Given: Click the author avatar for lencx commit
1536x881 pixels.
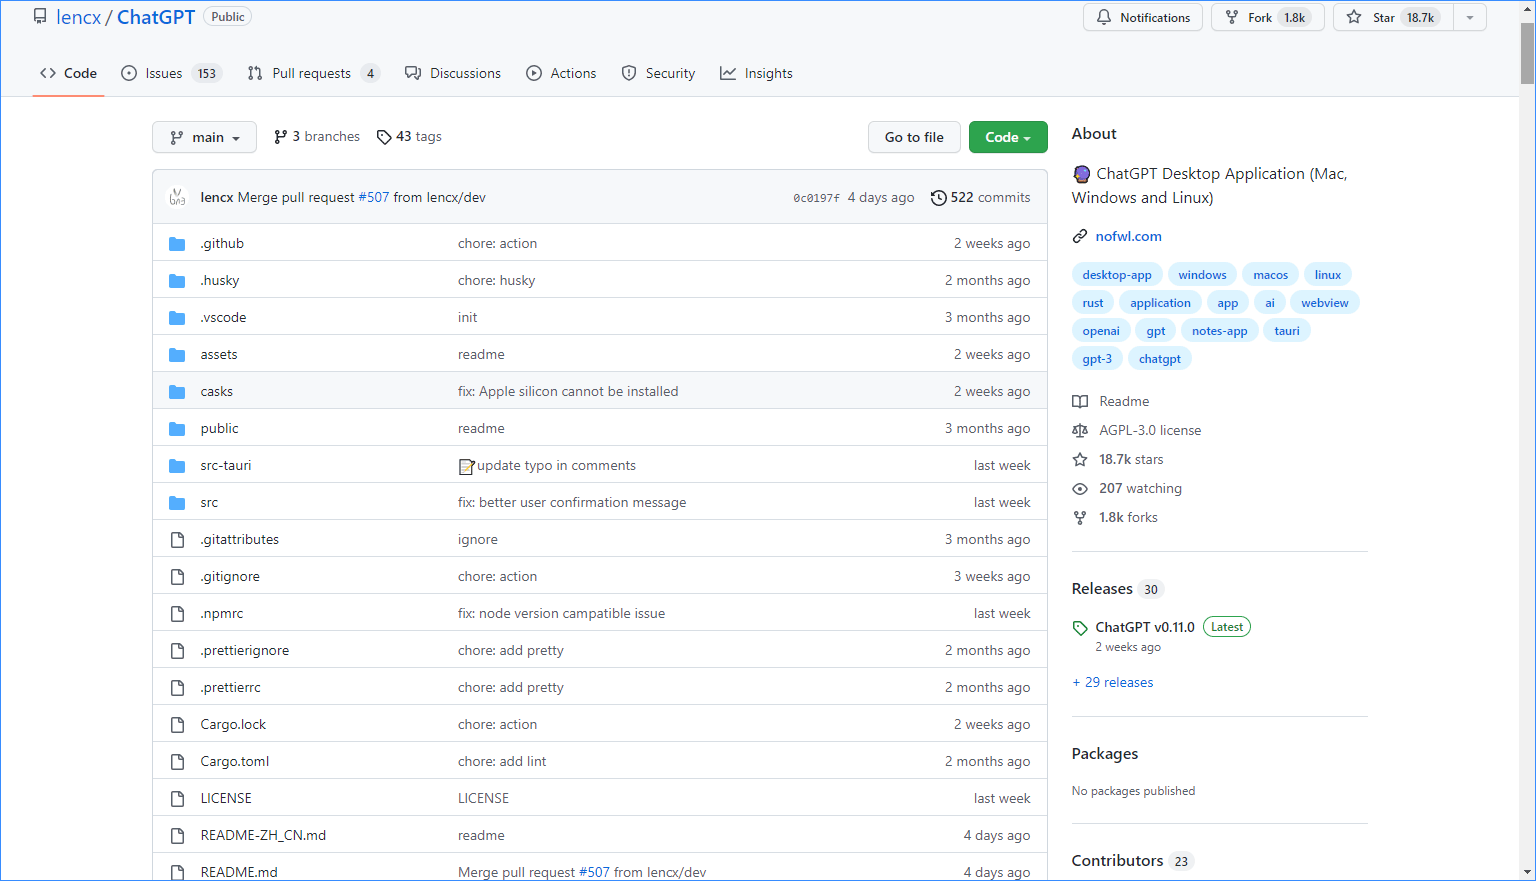Looking at the screenshot, I should coord(177,197).
